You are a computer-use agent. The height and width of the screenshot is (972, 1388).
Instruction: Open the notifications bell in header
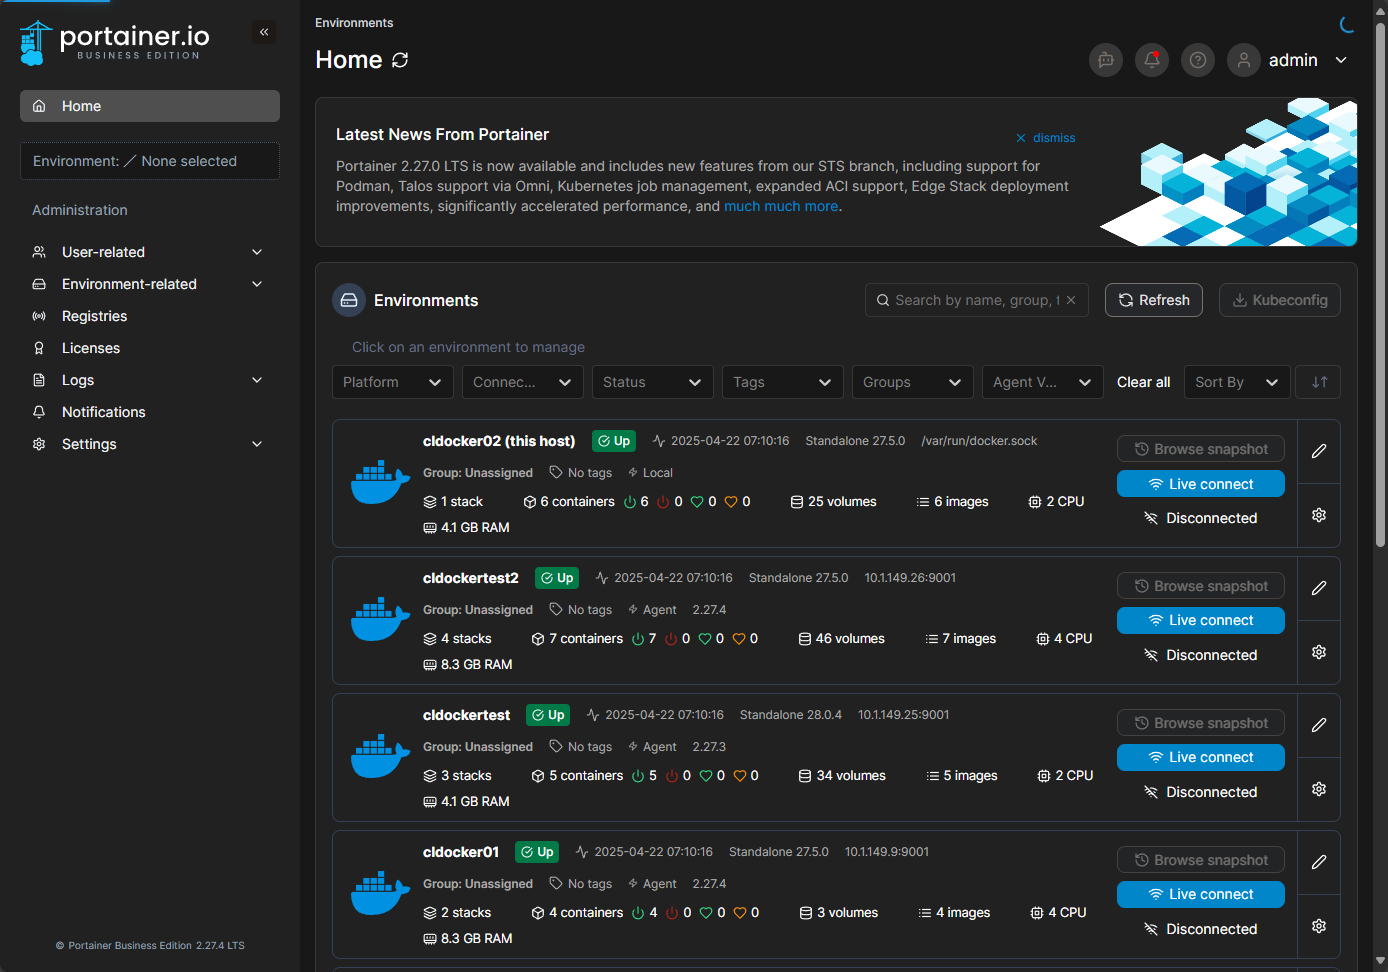pyautogui.click(x=1152, y=60)
